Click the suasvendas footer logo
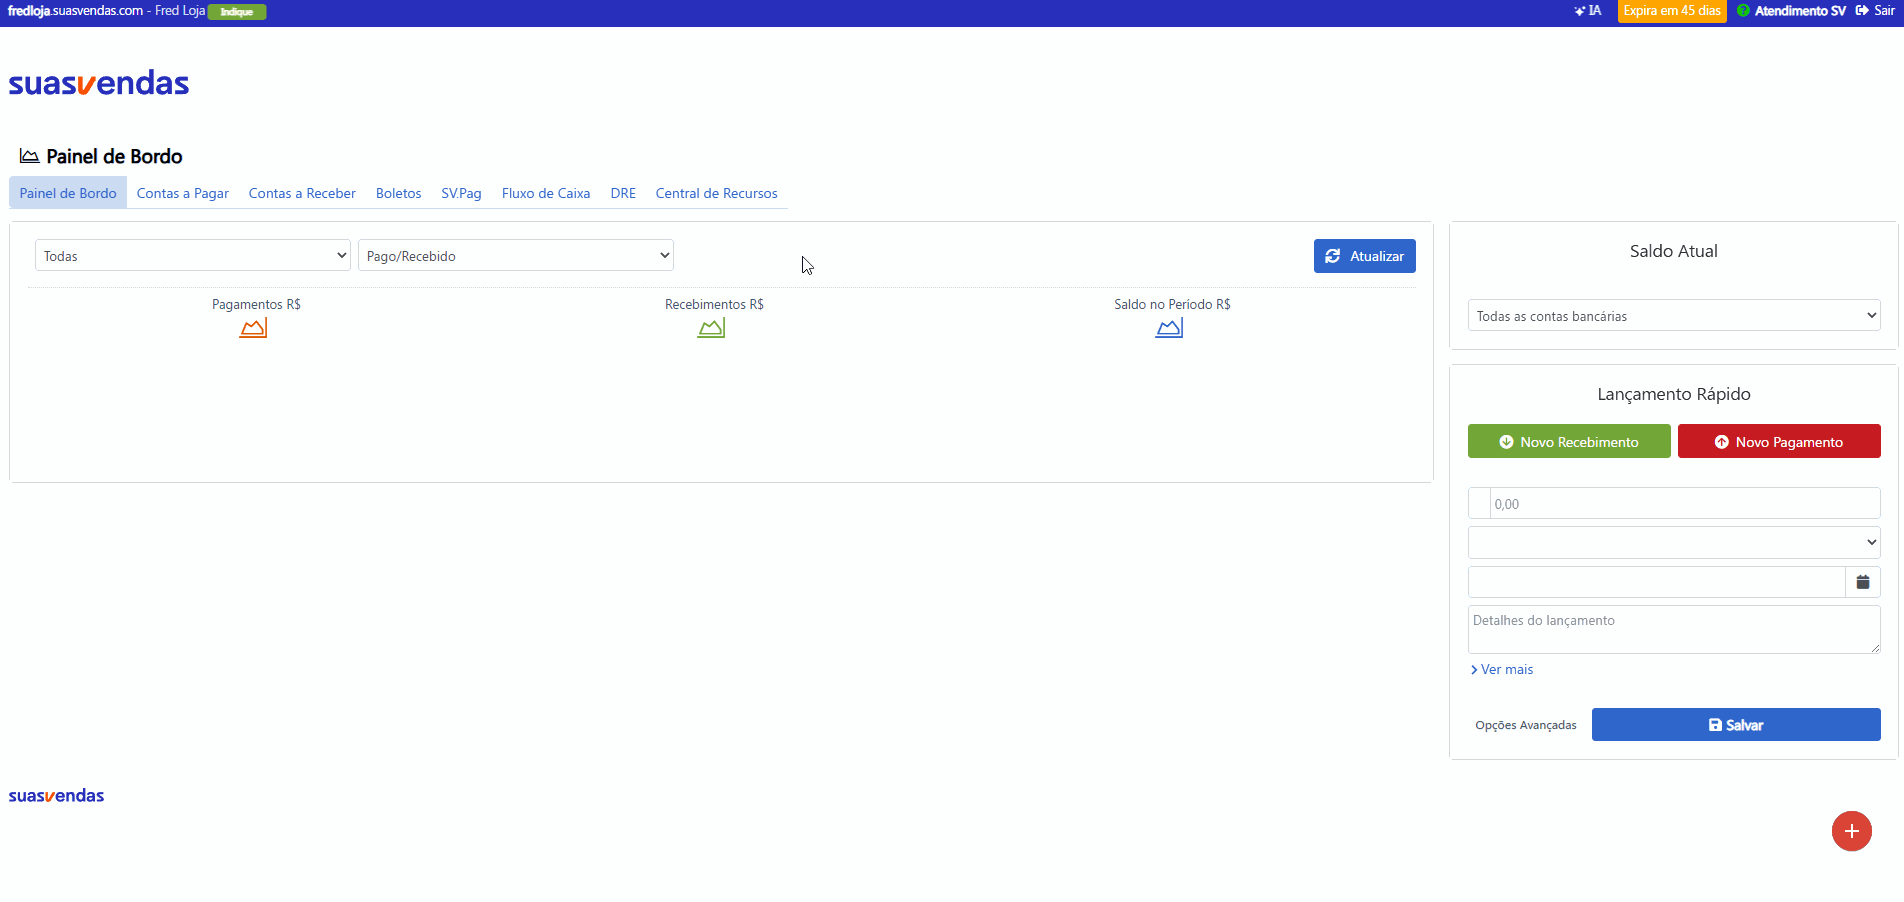 click(57, 796)
